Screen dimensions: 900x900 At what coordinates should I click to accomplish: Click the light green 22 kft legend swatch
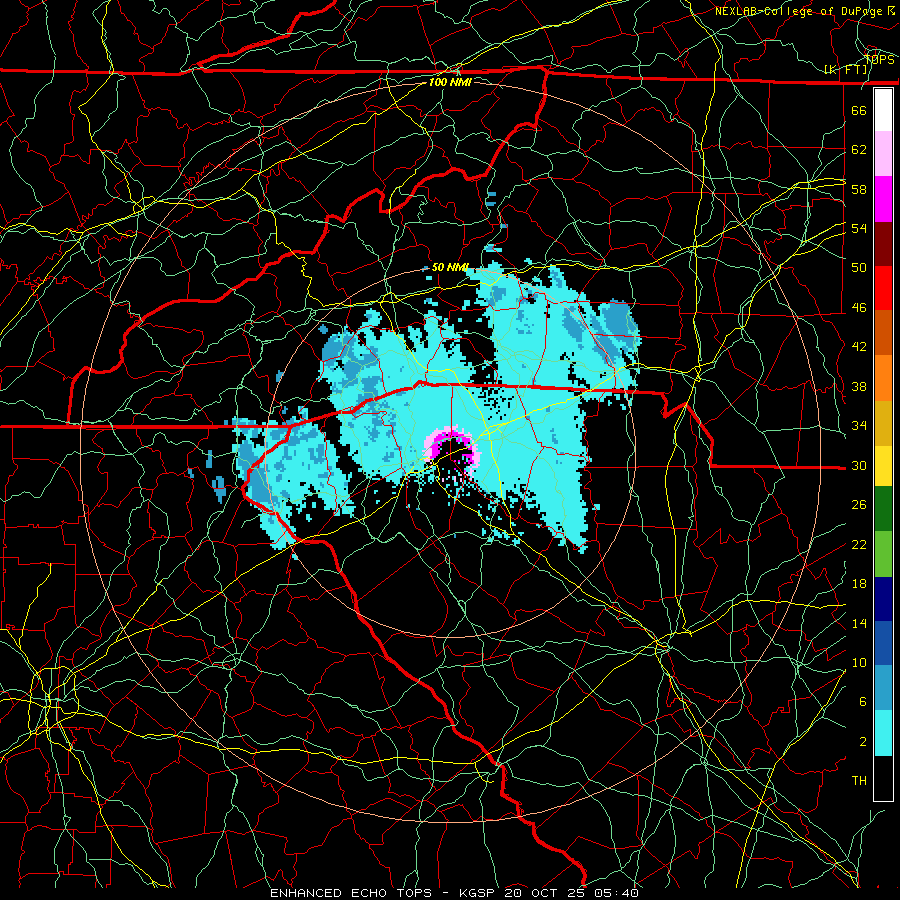pyautogui.click(x=883, y=553)
